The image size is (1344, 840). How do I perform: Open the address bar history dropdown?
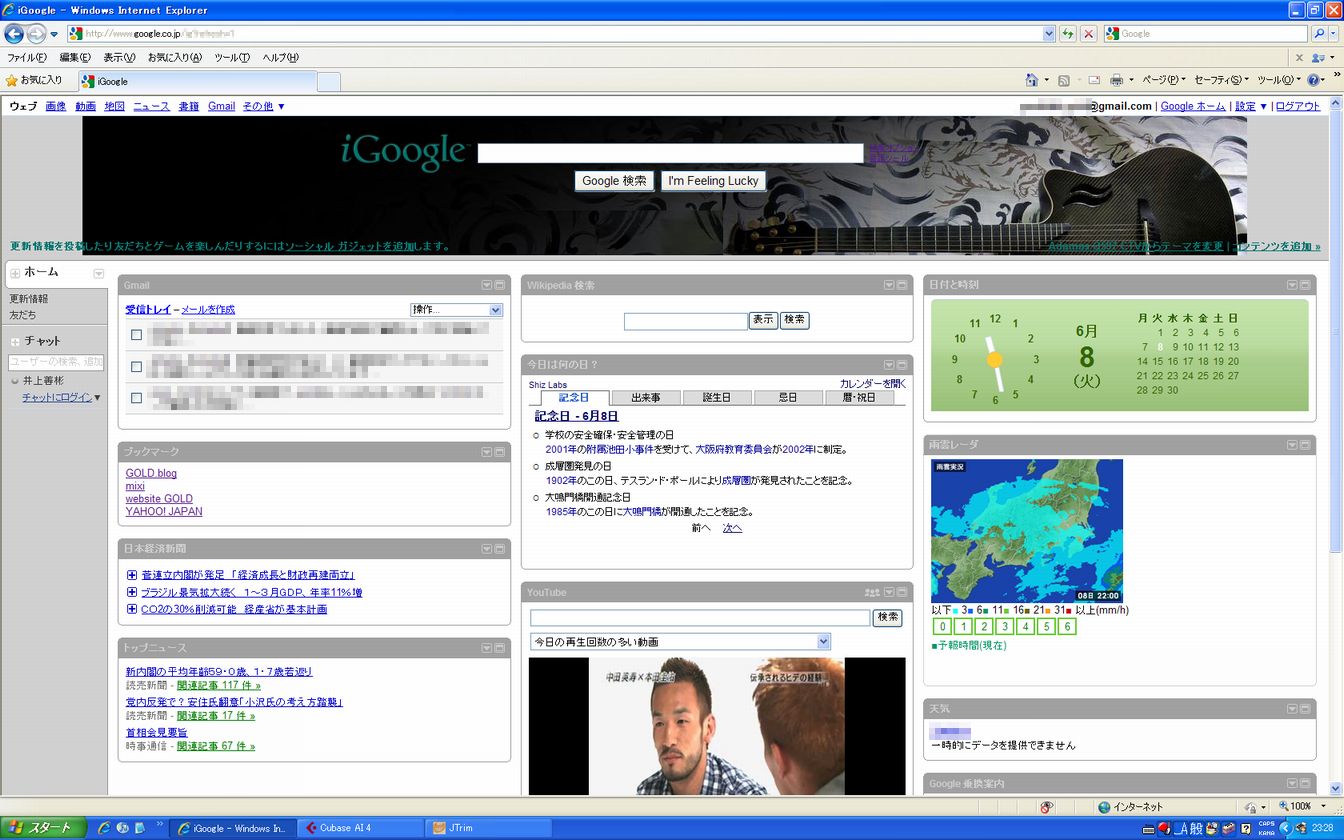[x=1049, y=34]
